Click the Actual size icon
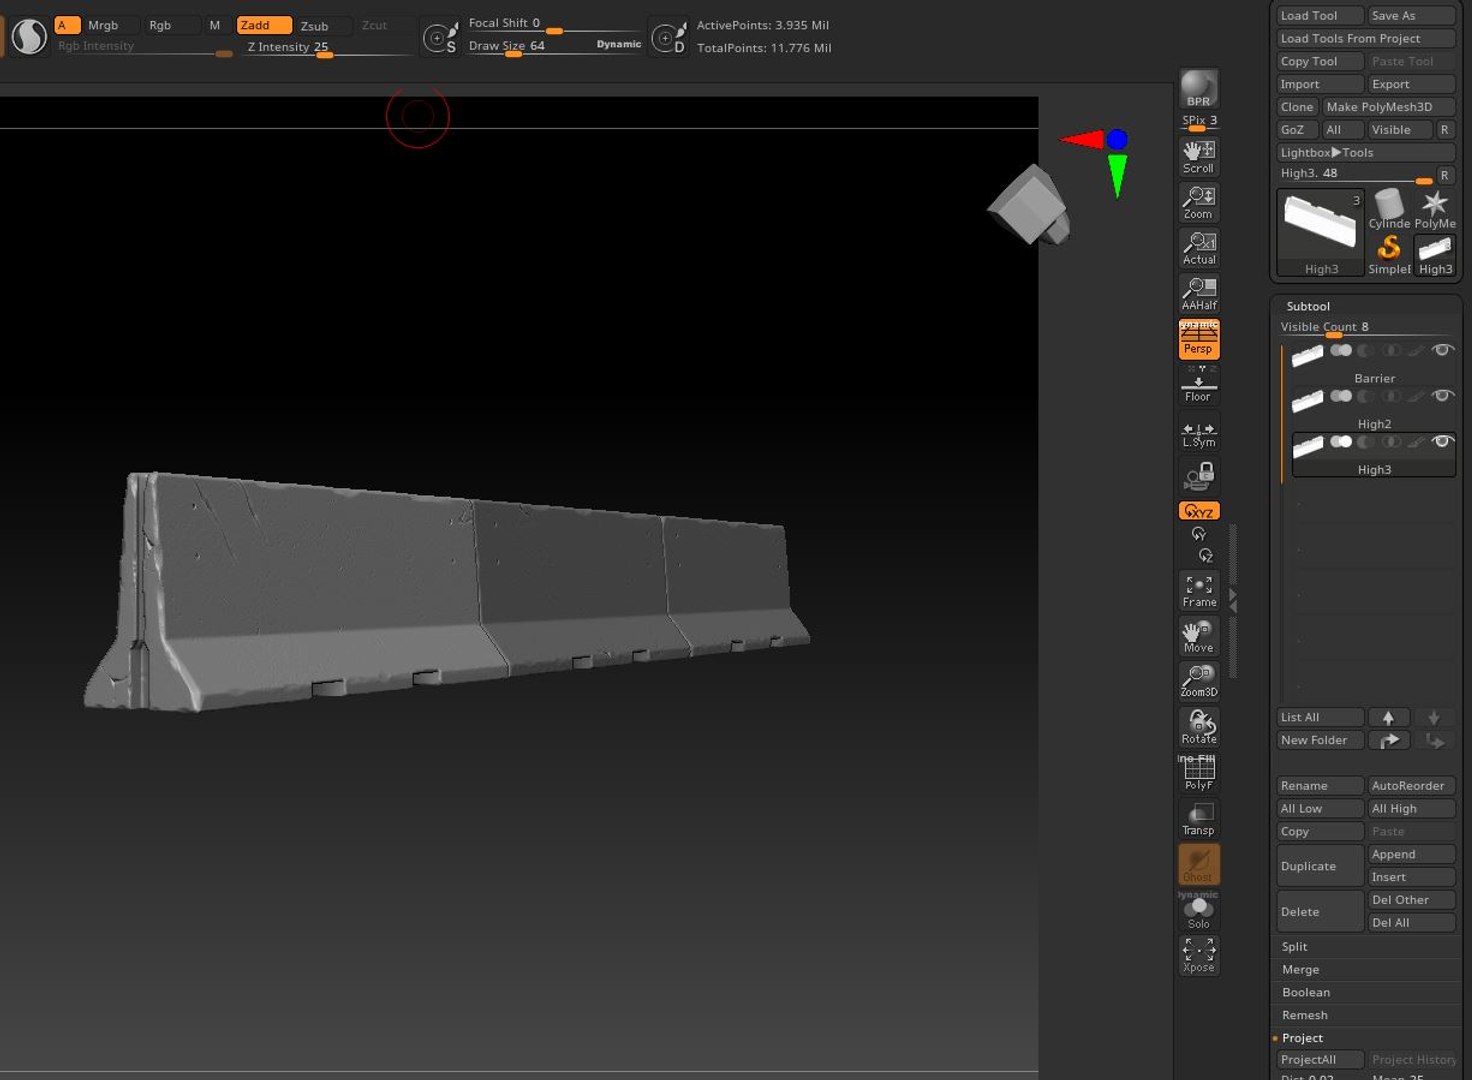This screenshot has height=1080, width=1472. click(x=1198, y=248)
